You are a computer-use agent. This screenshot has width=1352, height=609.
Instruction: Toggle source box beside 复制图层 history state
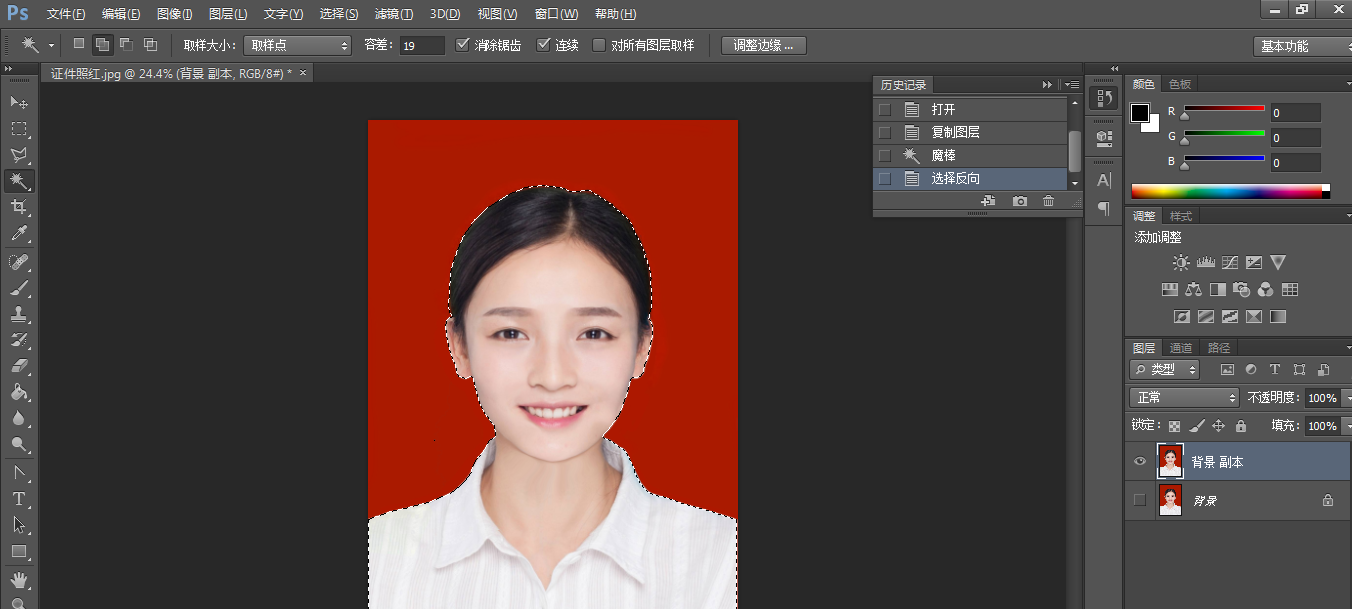(883, 132)
